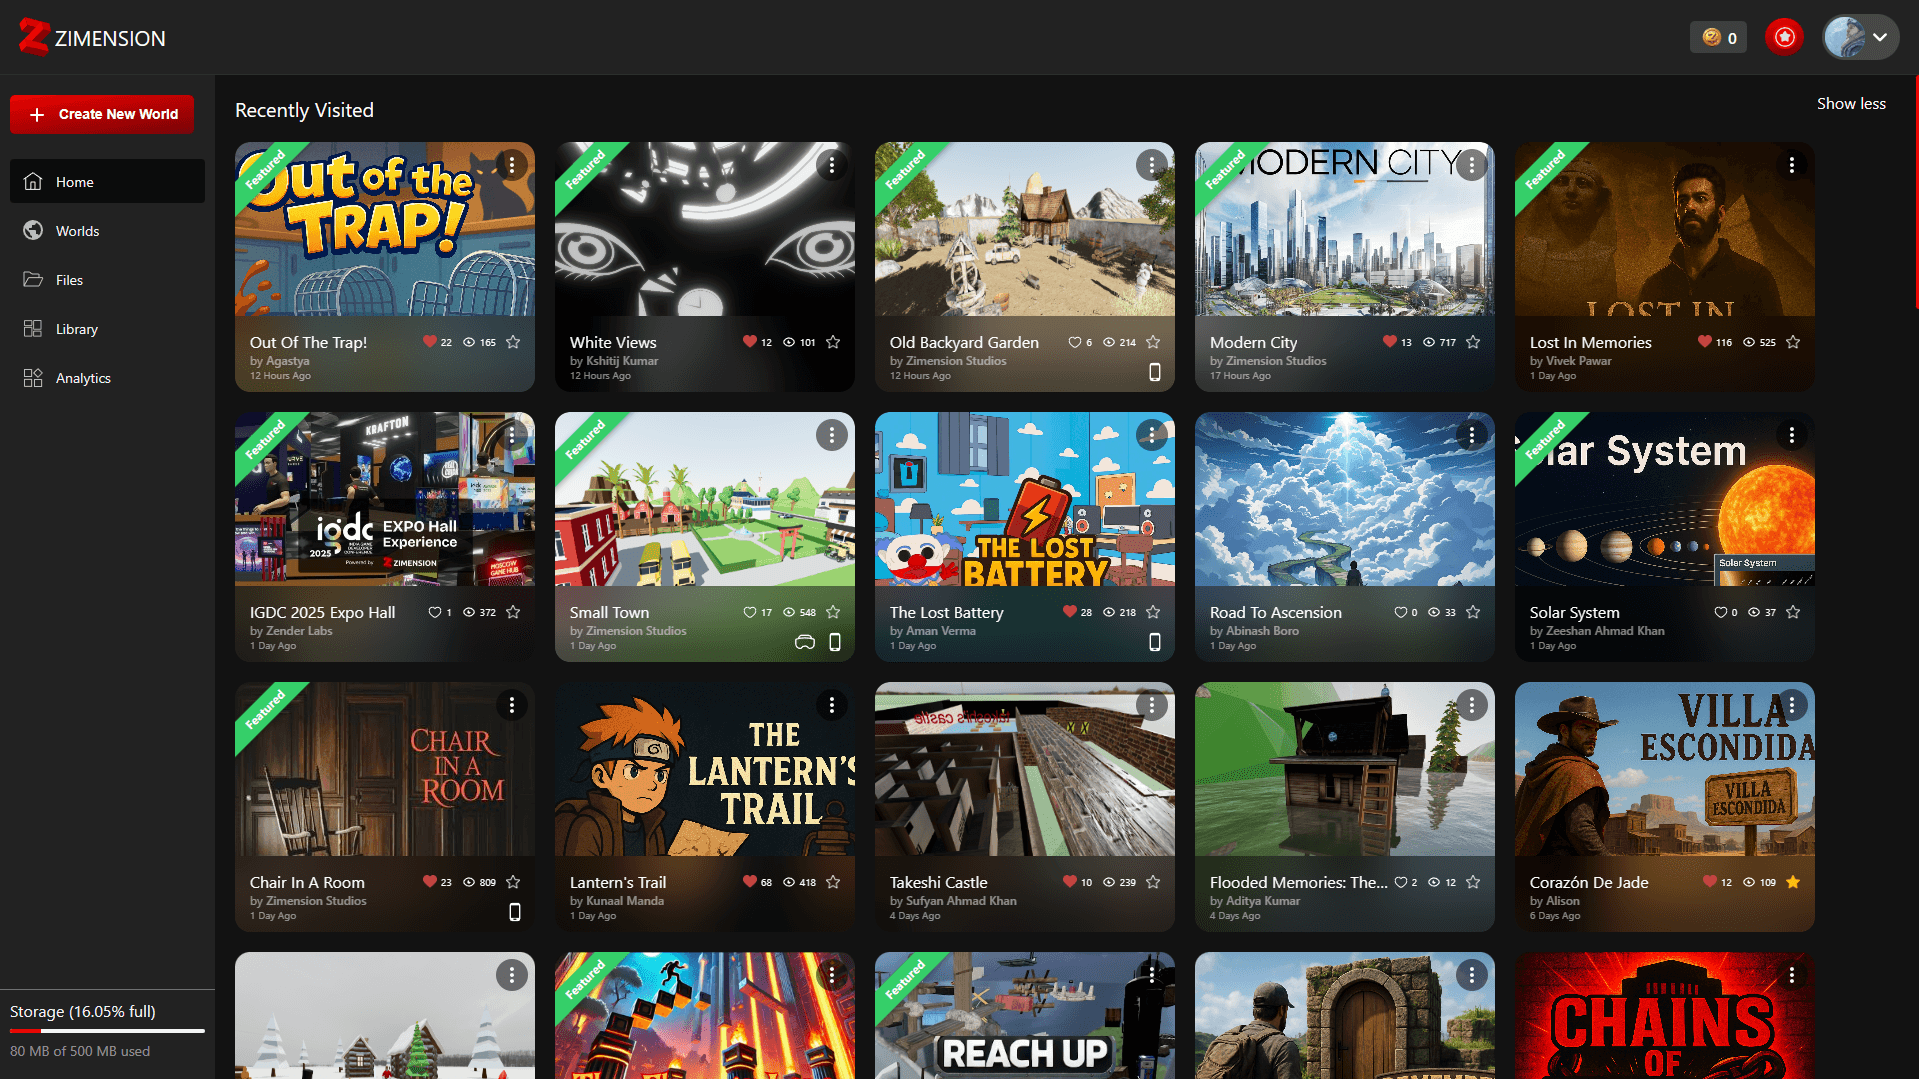Image resolution: width=1919 pixels, height=1079 pixels.
Task: Favorite White Views with star
Action: (x=833, y=342)
